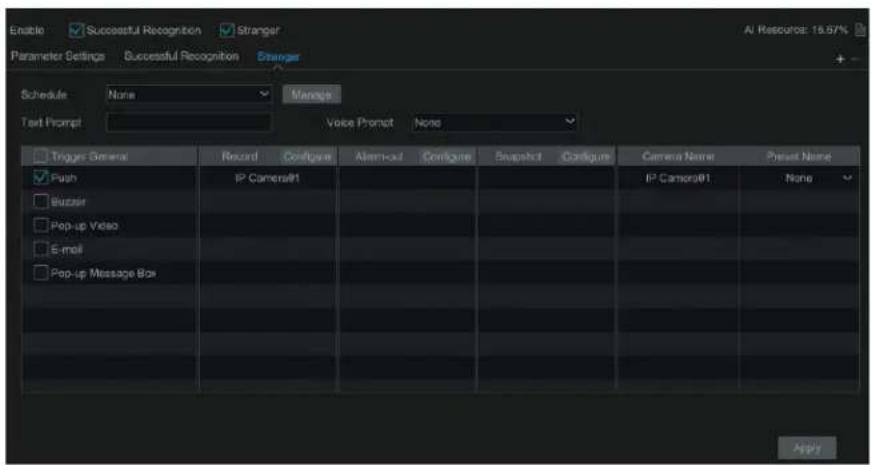Switch to Parameter Settings tab
Screen dimensions: 871x465
(x=58, y=57)
